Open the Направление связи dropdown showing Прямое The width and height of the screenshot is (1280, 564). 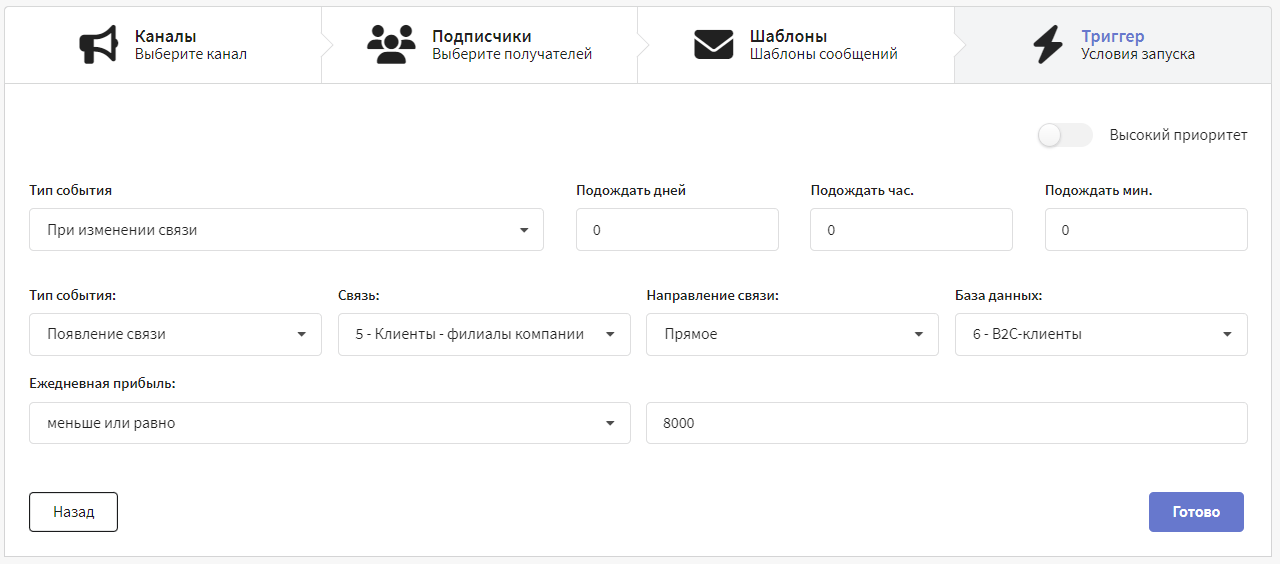(x=792, y=334)
